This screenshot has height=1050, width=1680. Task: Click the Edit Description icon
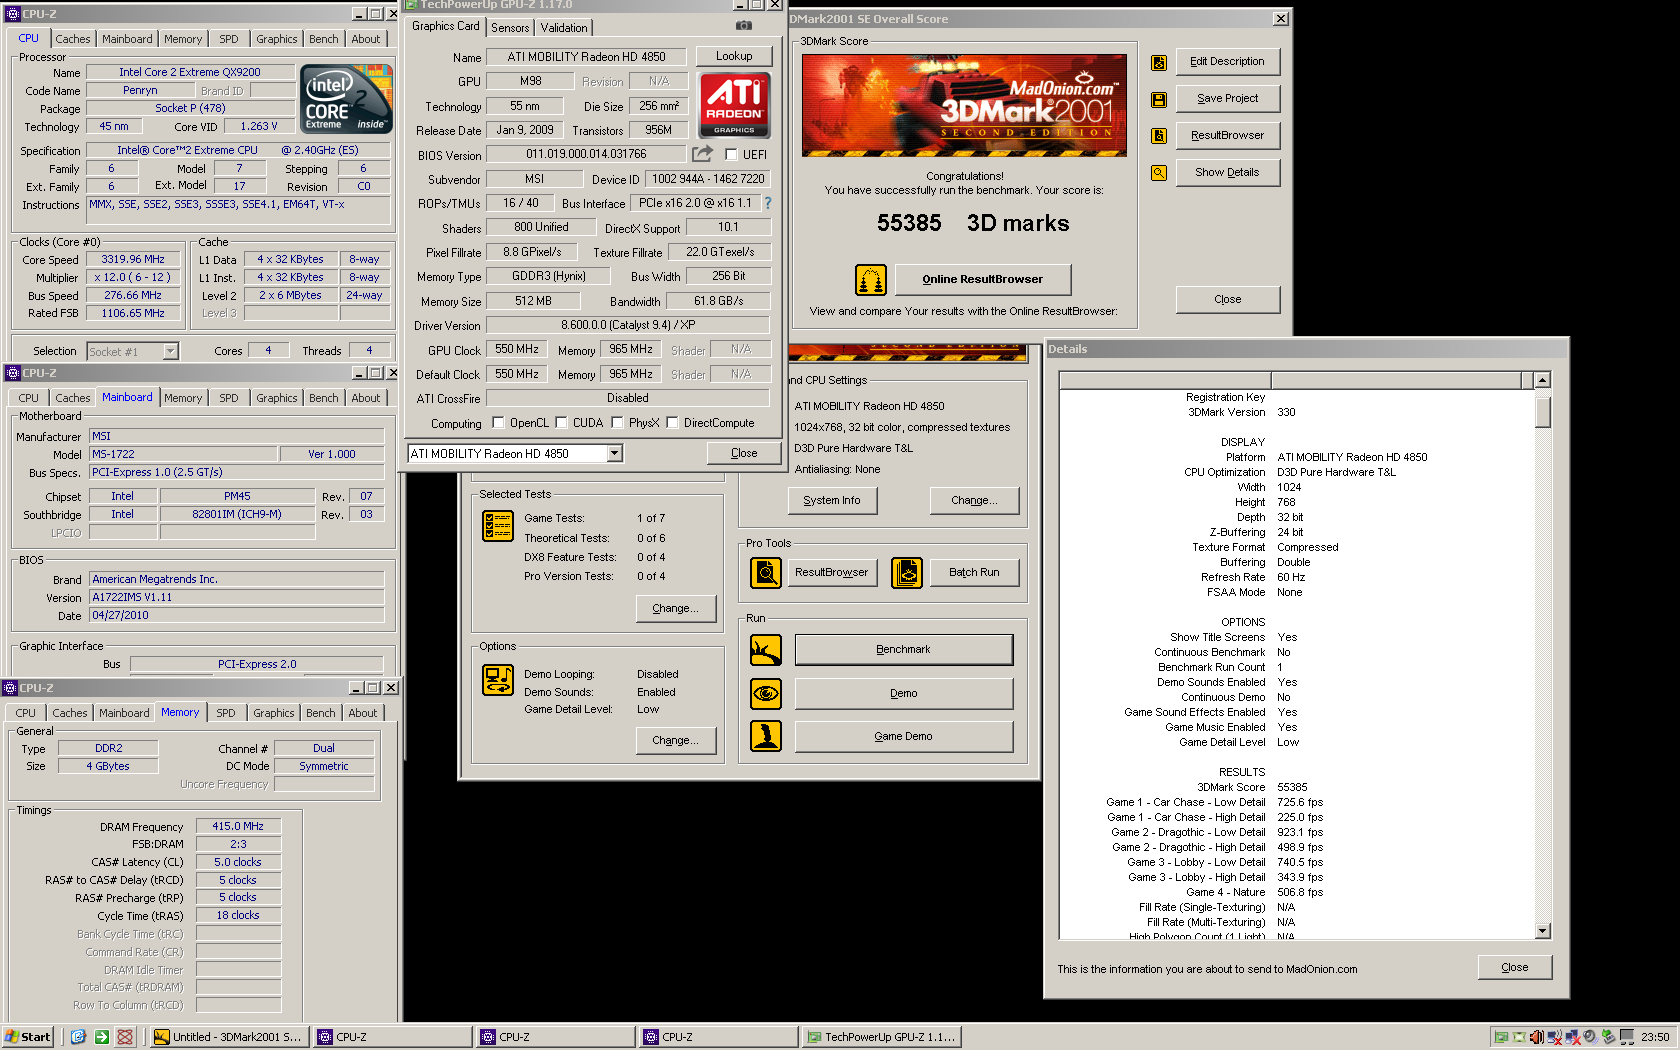click(1158, 62)
